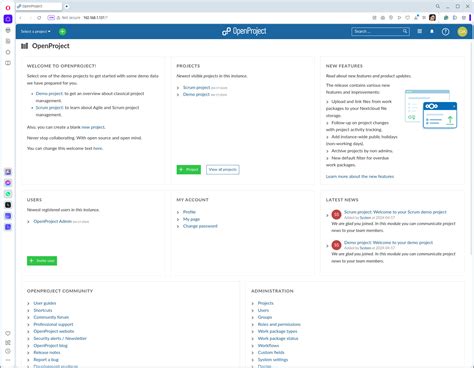
Task: Open the modules grid menu icon
Action: (x=420, y=31)
